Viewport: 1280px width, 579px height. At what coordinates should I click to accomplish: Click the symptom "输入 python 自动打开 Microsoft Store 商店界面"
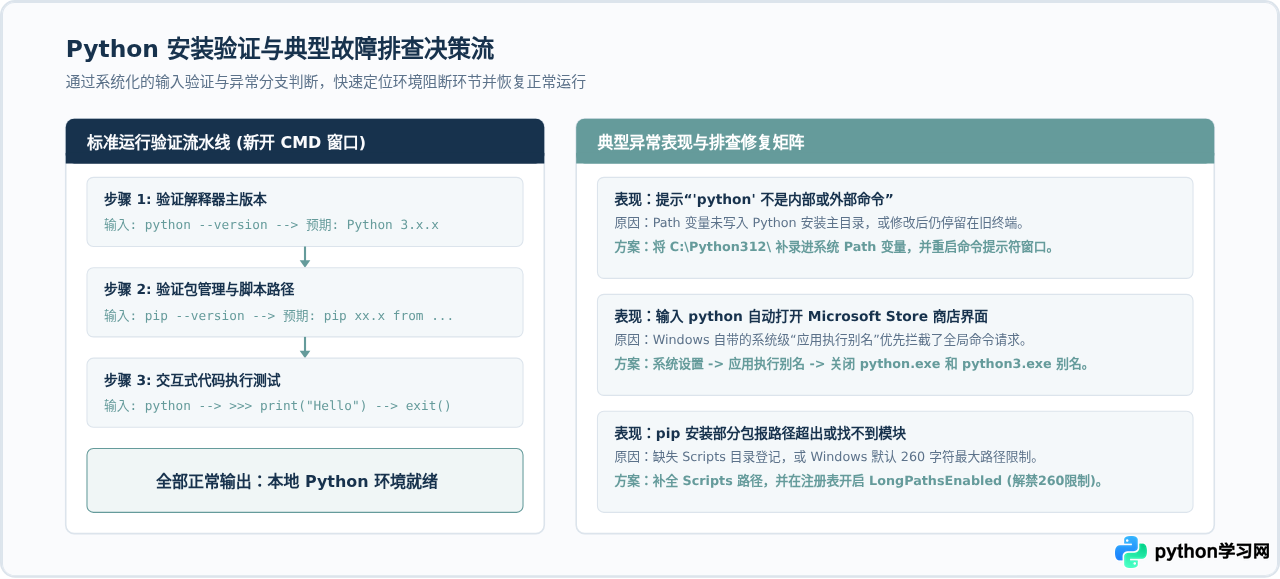pyautogui.click(x=801, y=316)
